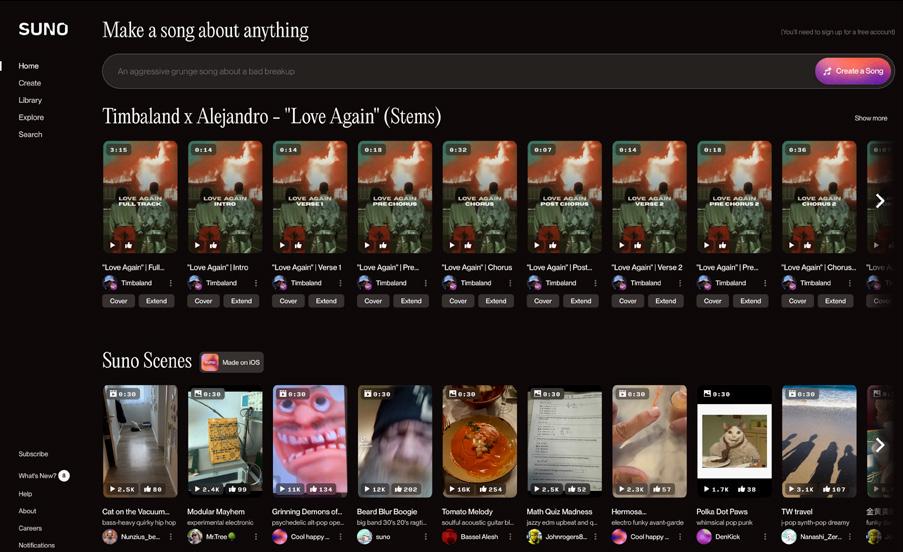Click the Create a Song button
Screen dimensions: 903x552
coord(853,71)
